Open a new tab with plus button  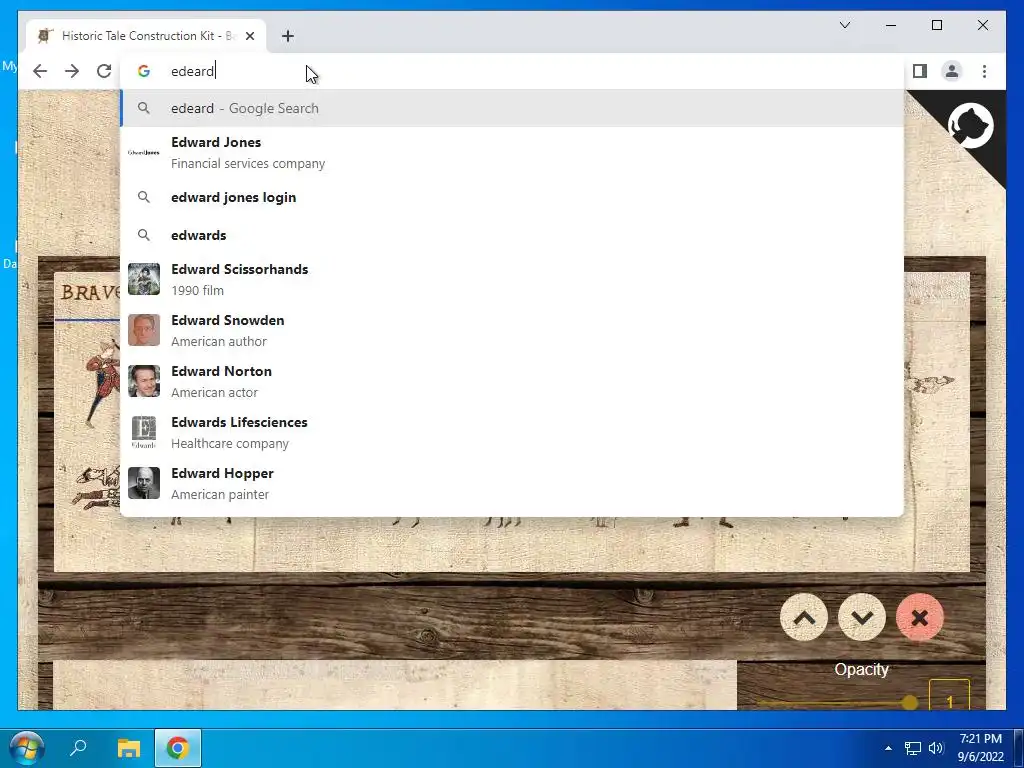click(x=288, y=36)
